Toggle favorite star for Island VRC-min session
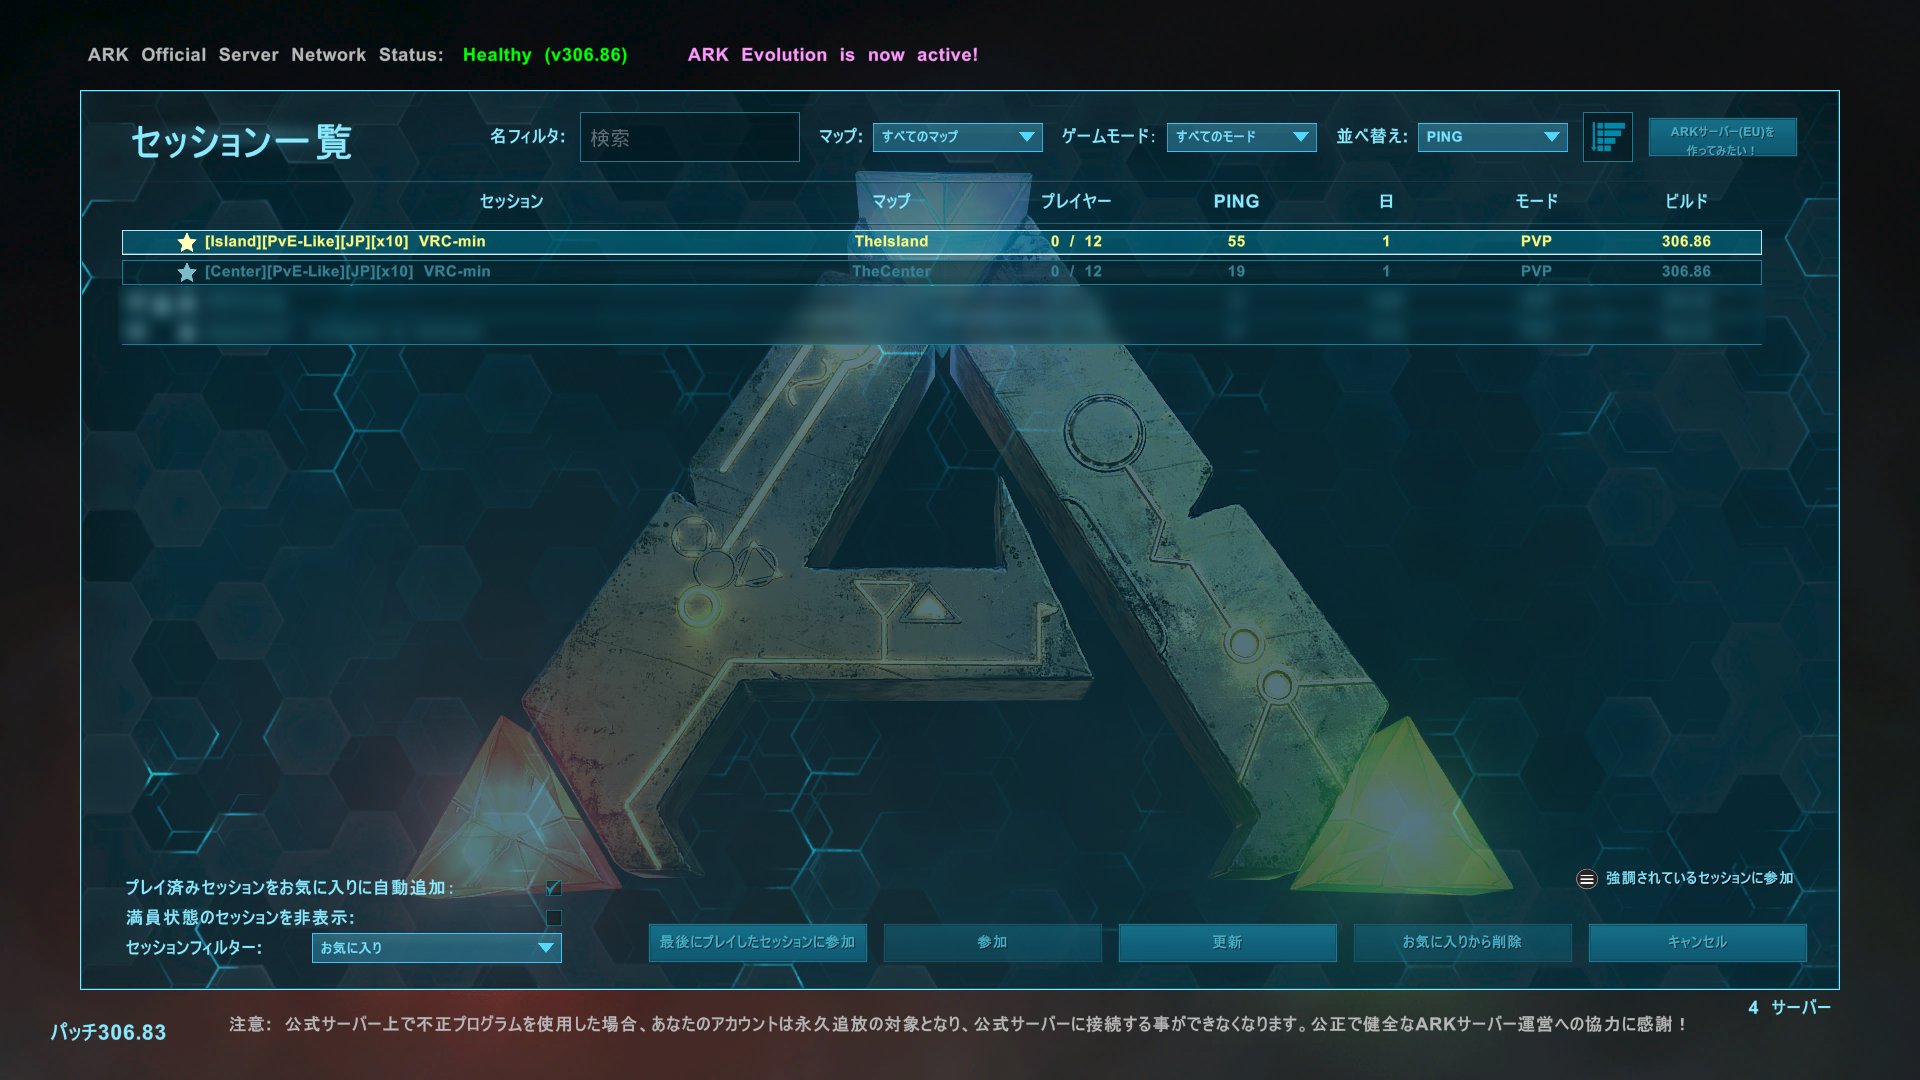 [x=186, y=242]
